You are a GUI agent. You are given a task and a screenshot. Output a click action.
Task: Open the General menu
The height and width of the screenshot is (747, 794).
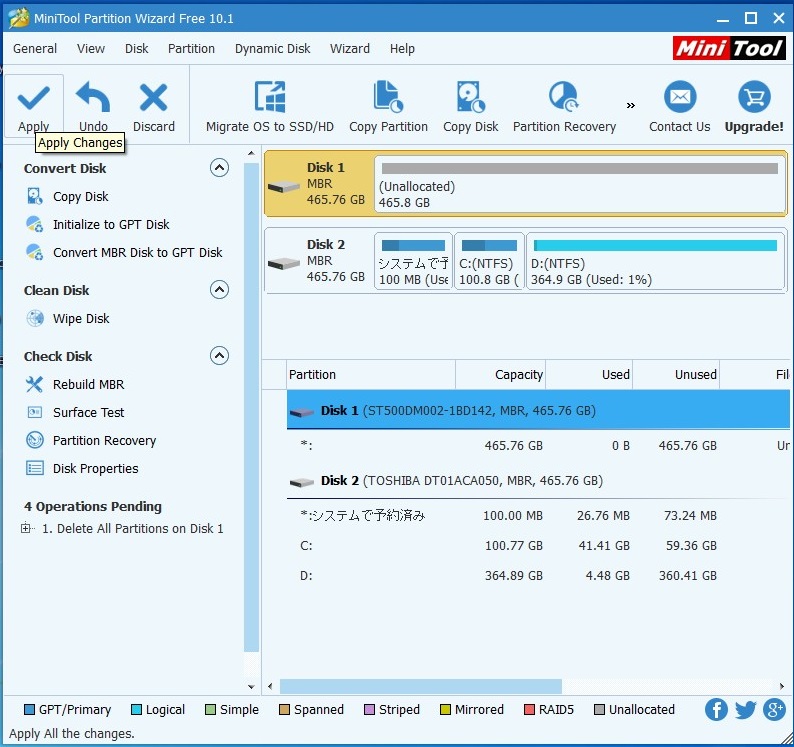[35, 49]
